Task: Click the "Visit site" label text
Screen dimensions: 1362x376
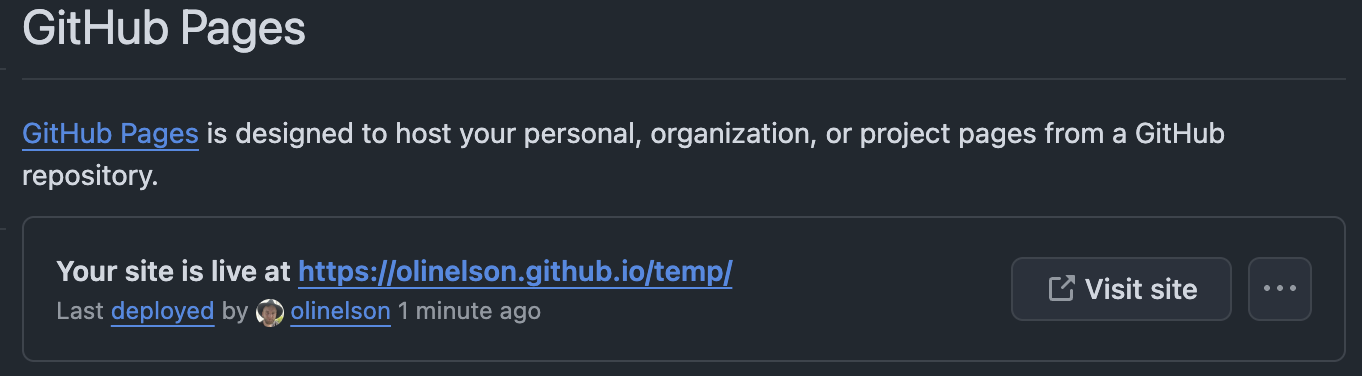Action: point(1141,289)
